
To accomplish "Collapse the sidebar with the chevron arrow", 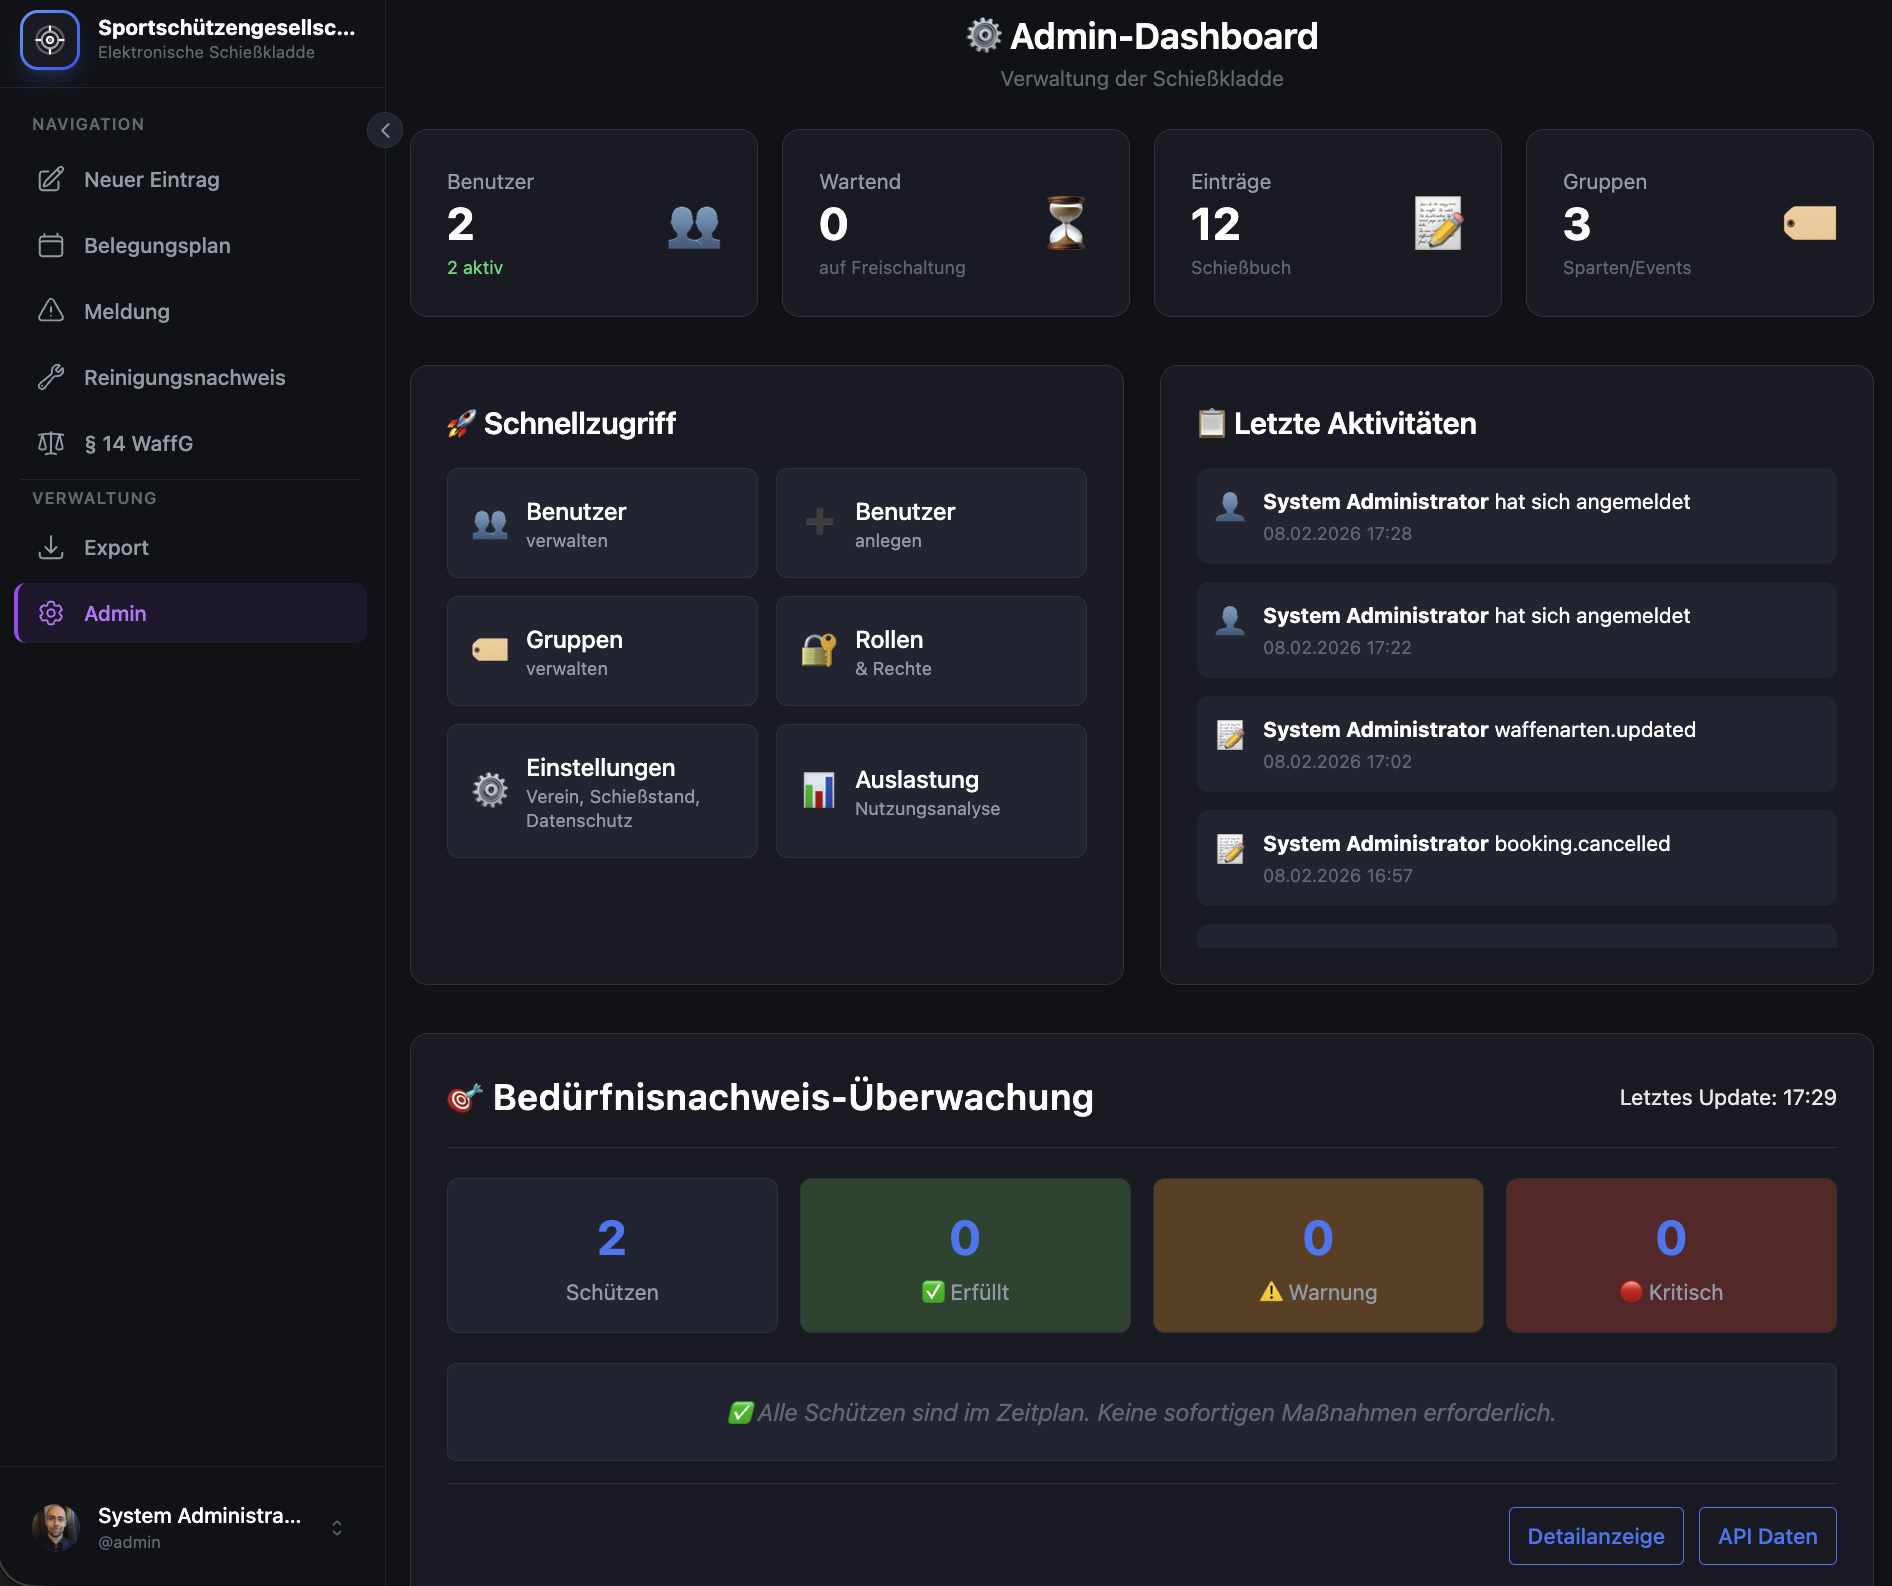I will click(384, 130).
